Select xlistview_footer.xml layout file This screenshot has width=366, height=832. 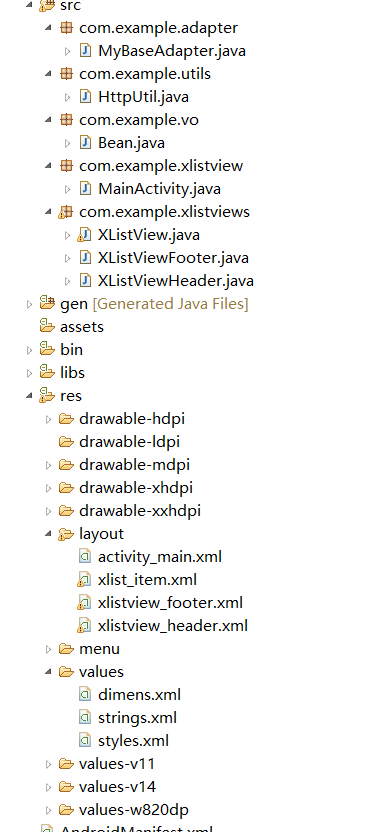click(170, 603)
